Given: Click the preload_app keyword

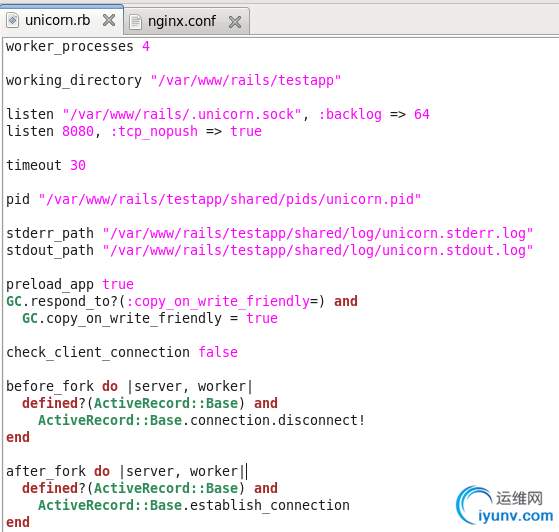Looking at the screenshot, I should pos(50,284).
